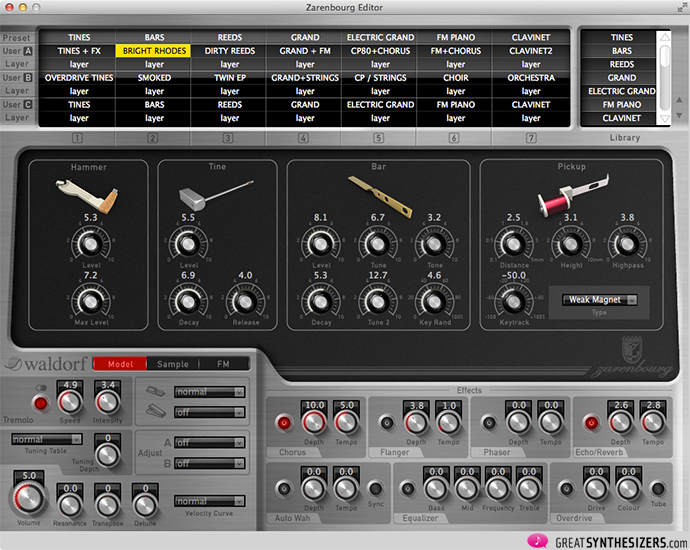Click the Echo/Reverb Depth knob
The width and height of the screenshot is (690, 550).
(621, 424)
